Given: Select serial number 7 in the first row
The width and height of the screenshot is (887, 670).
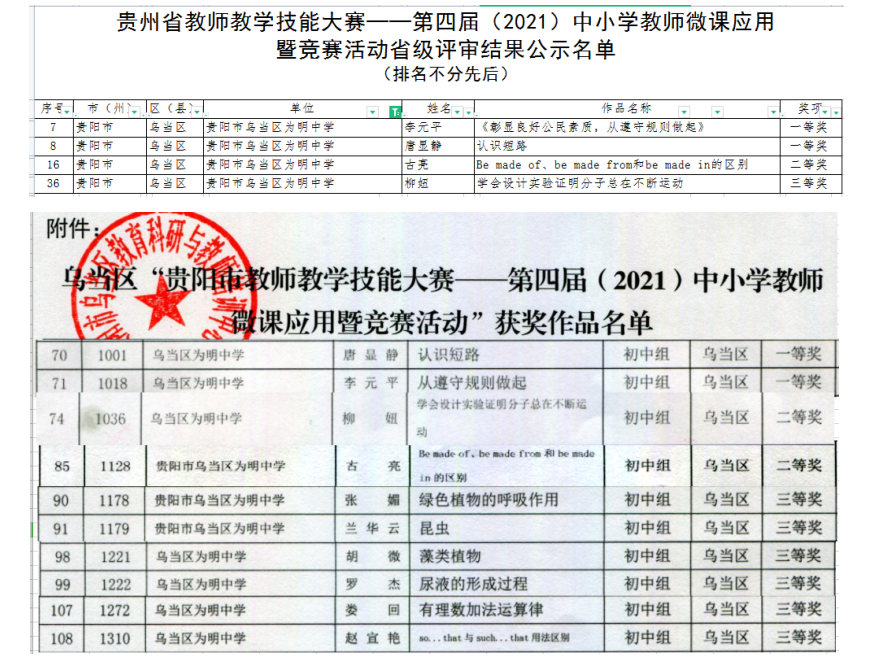Looking at the screenshot, I should coord(53,127).
